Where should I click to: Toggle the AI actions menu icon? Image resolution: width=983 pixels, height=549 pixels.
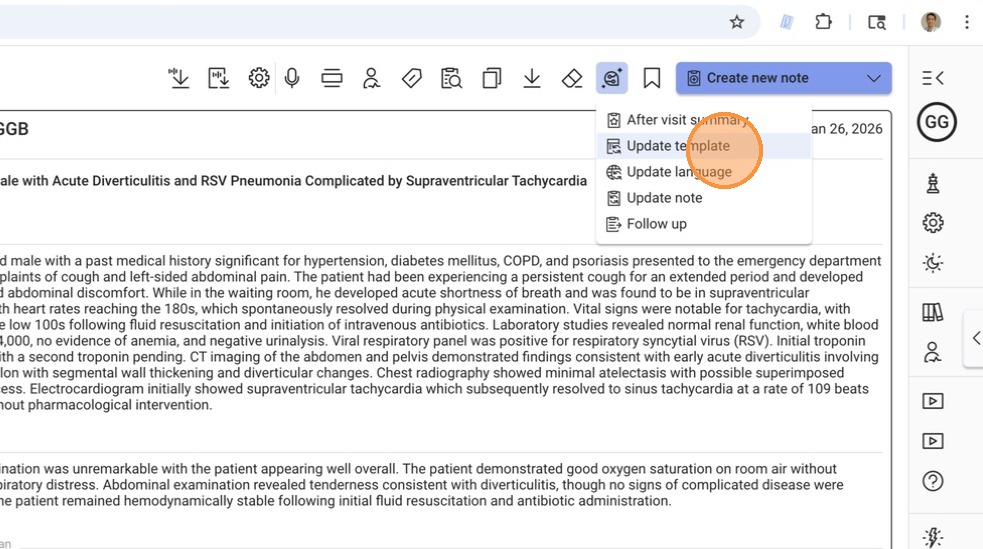(612, 78)
